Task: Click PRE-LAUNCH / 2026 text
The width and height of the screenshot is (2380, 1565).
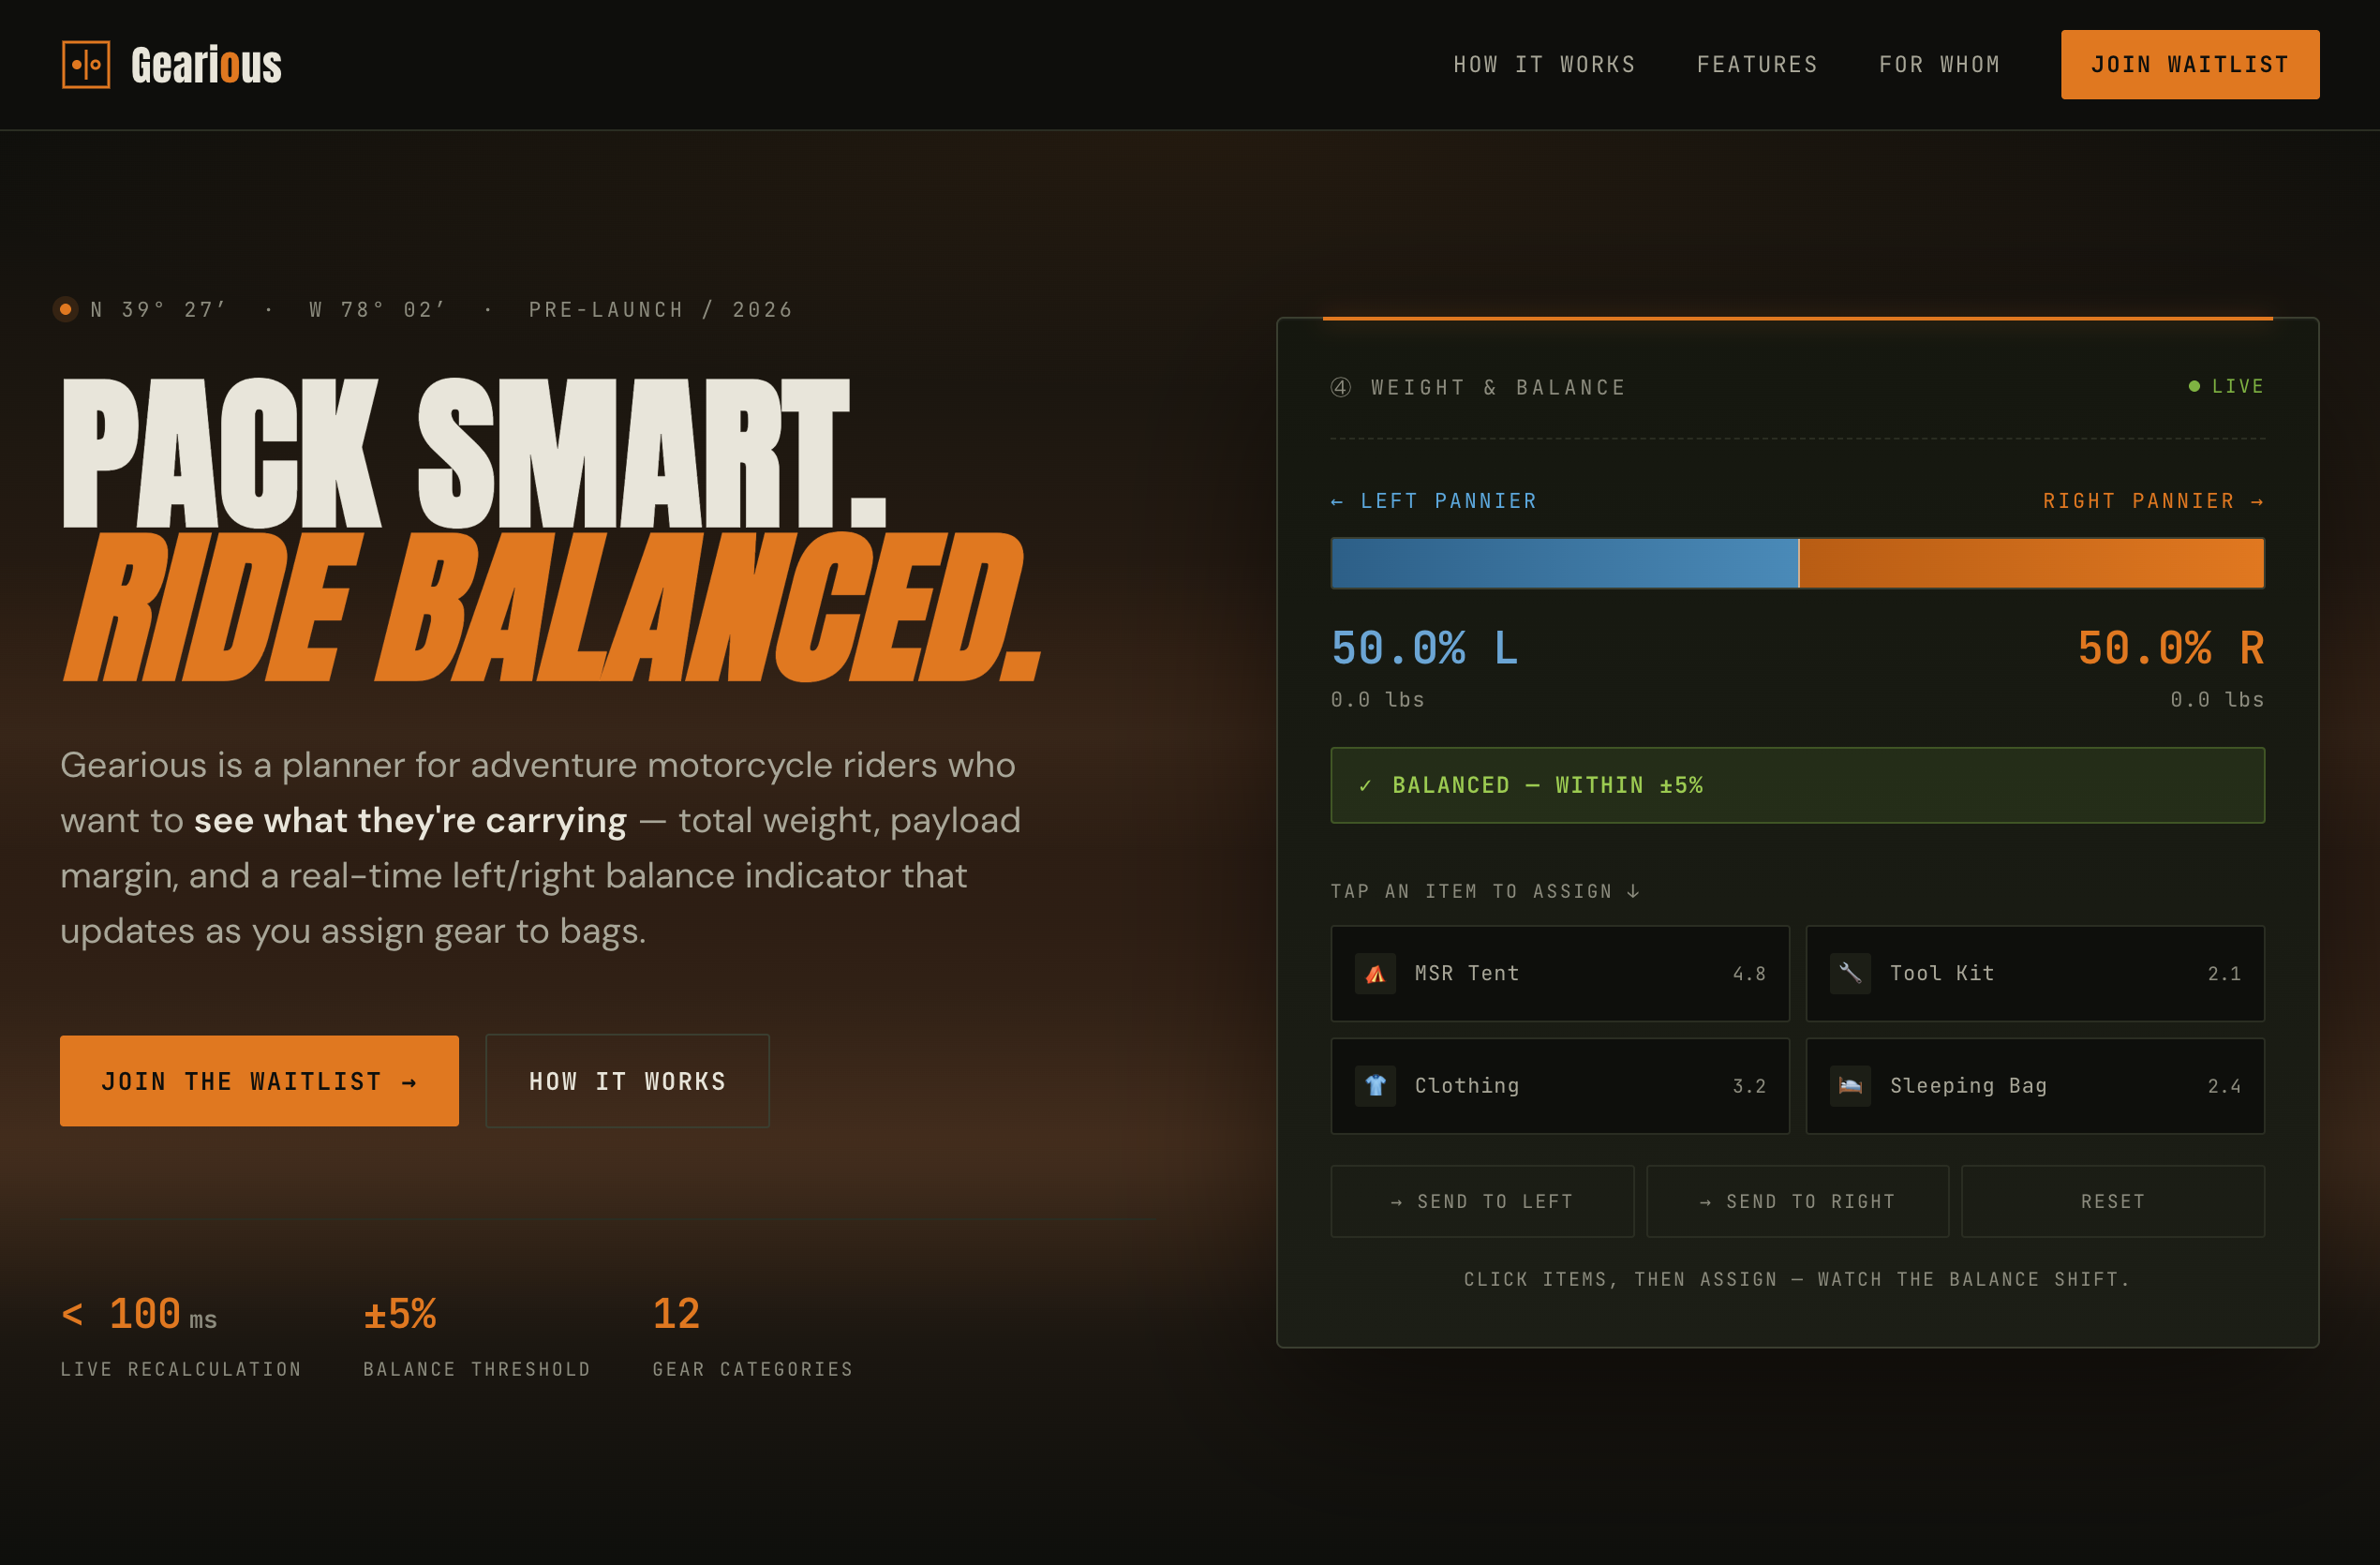Action: (660, 309)
